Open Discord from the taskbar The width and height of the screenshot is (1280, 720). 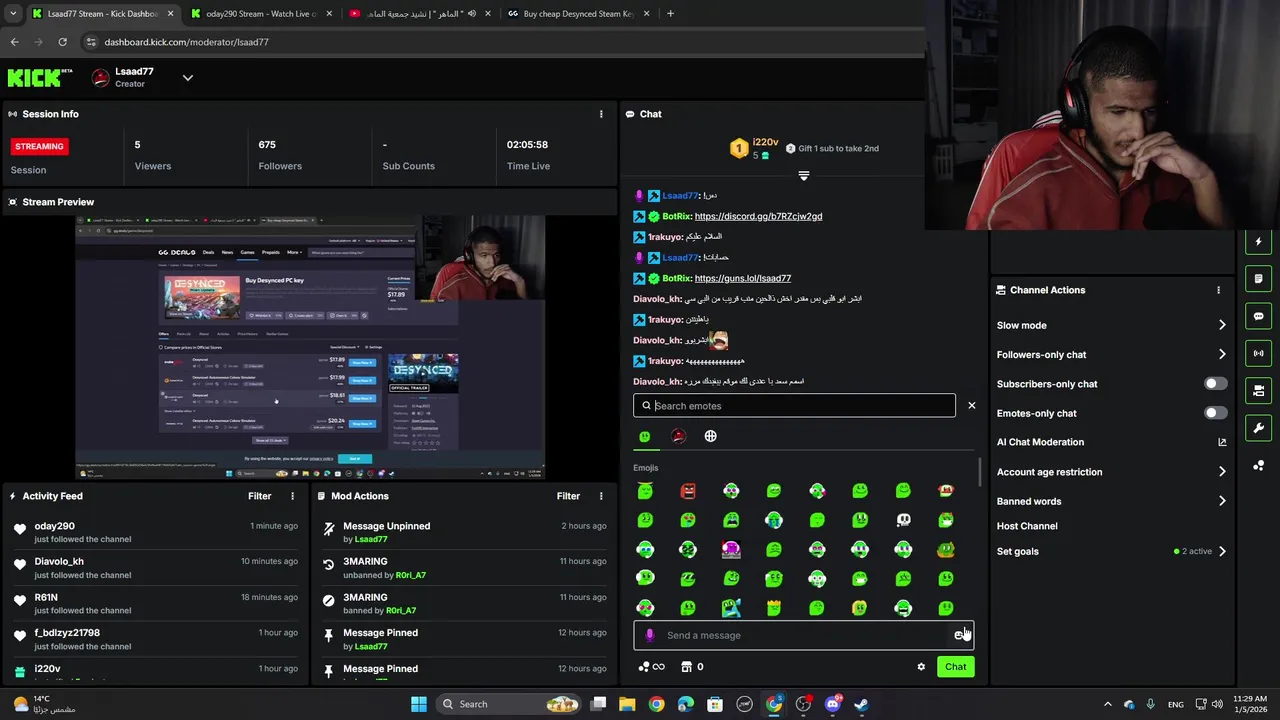click(833, 704)
